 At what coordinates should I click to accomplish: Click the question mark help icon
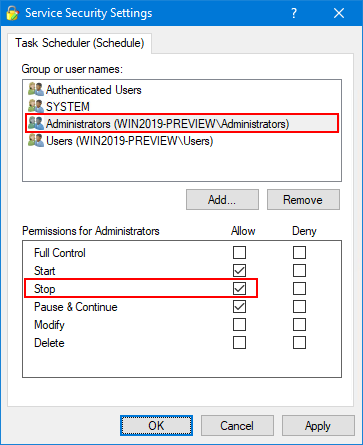click(294, 13)
